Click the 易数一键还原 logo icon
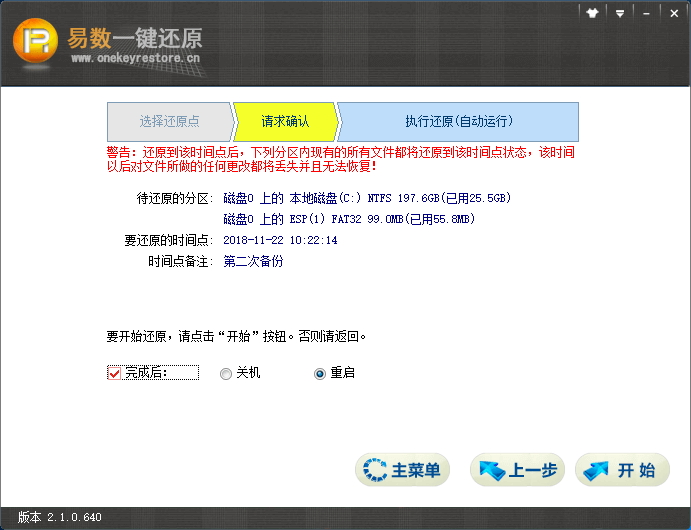 tap(35, 44)
